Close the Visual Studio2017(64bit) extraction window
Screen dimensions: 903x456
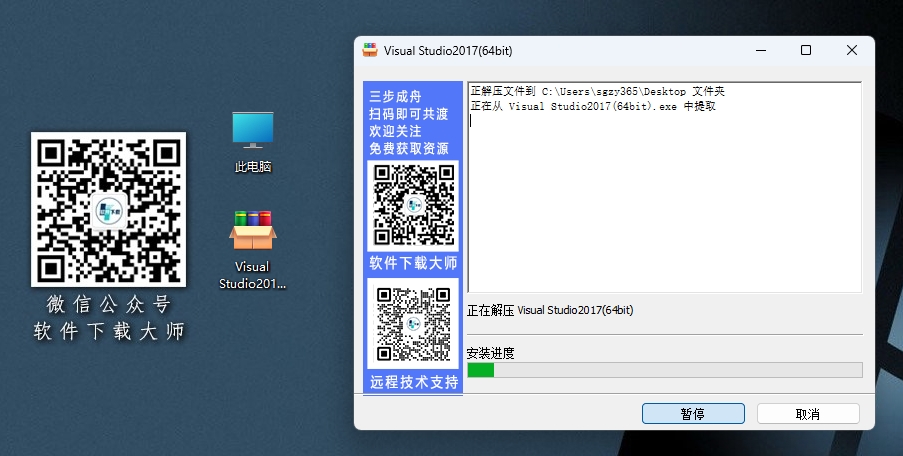(852, 50)
